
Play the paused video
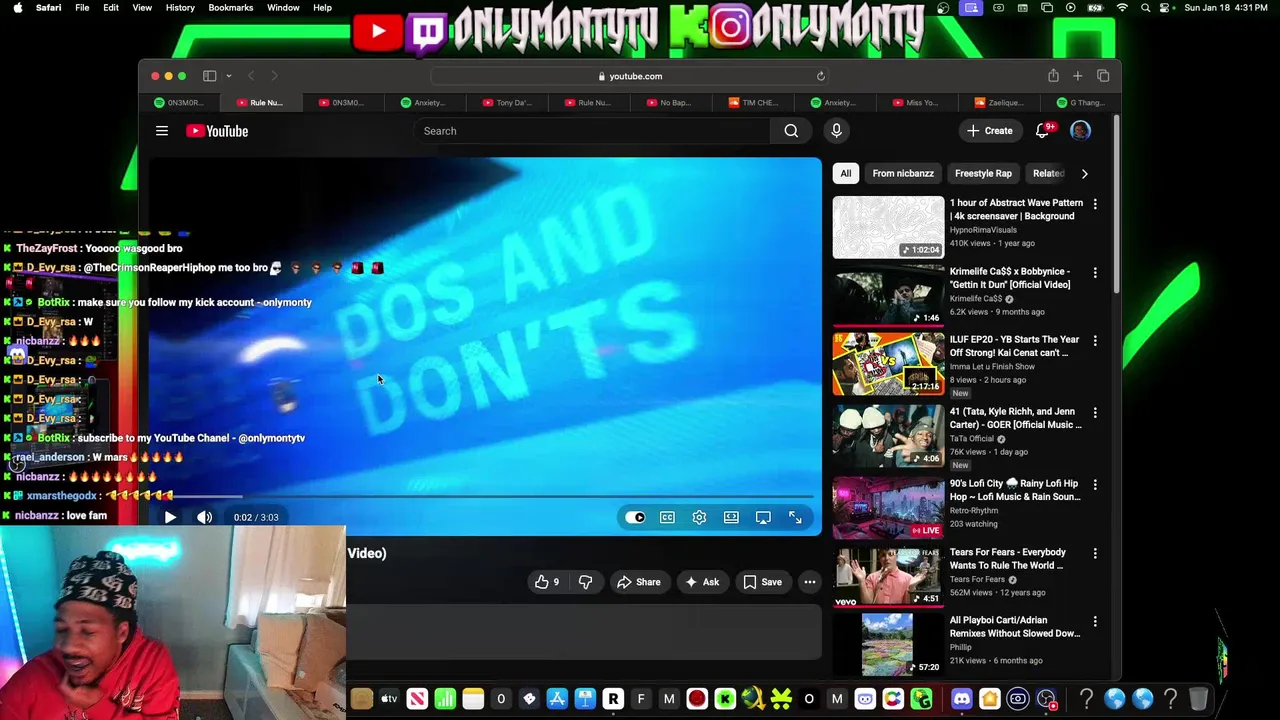tap(170, 517)
